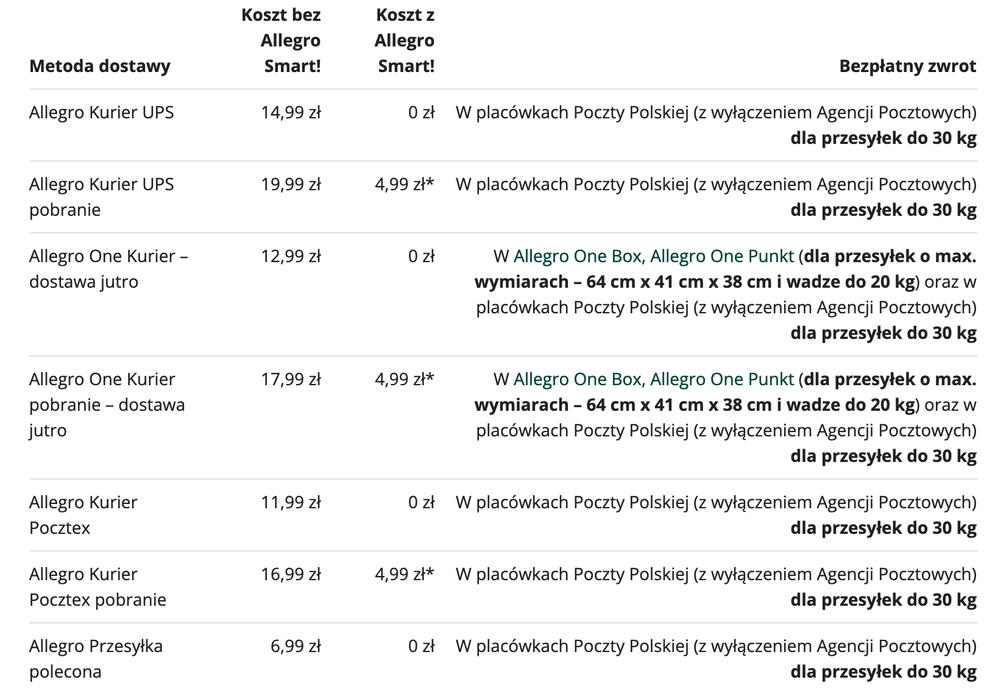This screenshot has width=998, height=690.
Task: Select the 'Allegro Kurier UPS' method priced 14,99 zł
Action: point(101,113)
